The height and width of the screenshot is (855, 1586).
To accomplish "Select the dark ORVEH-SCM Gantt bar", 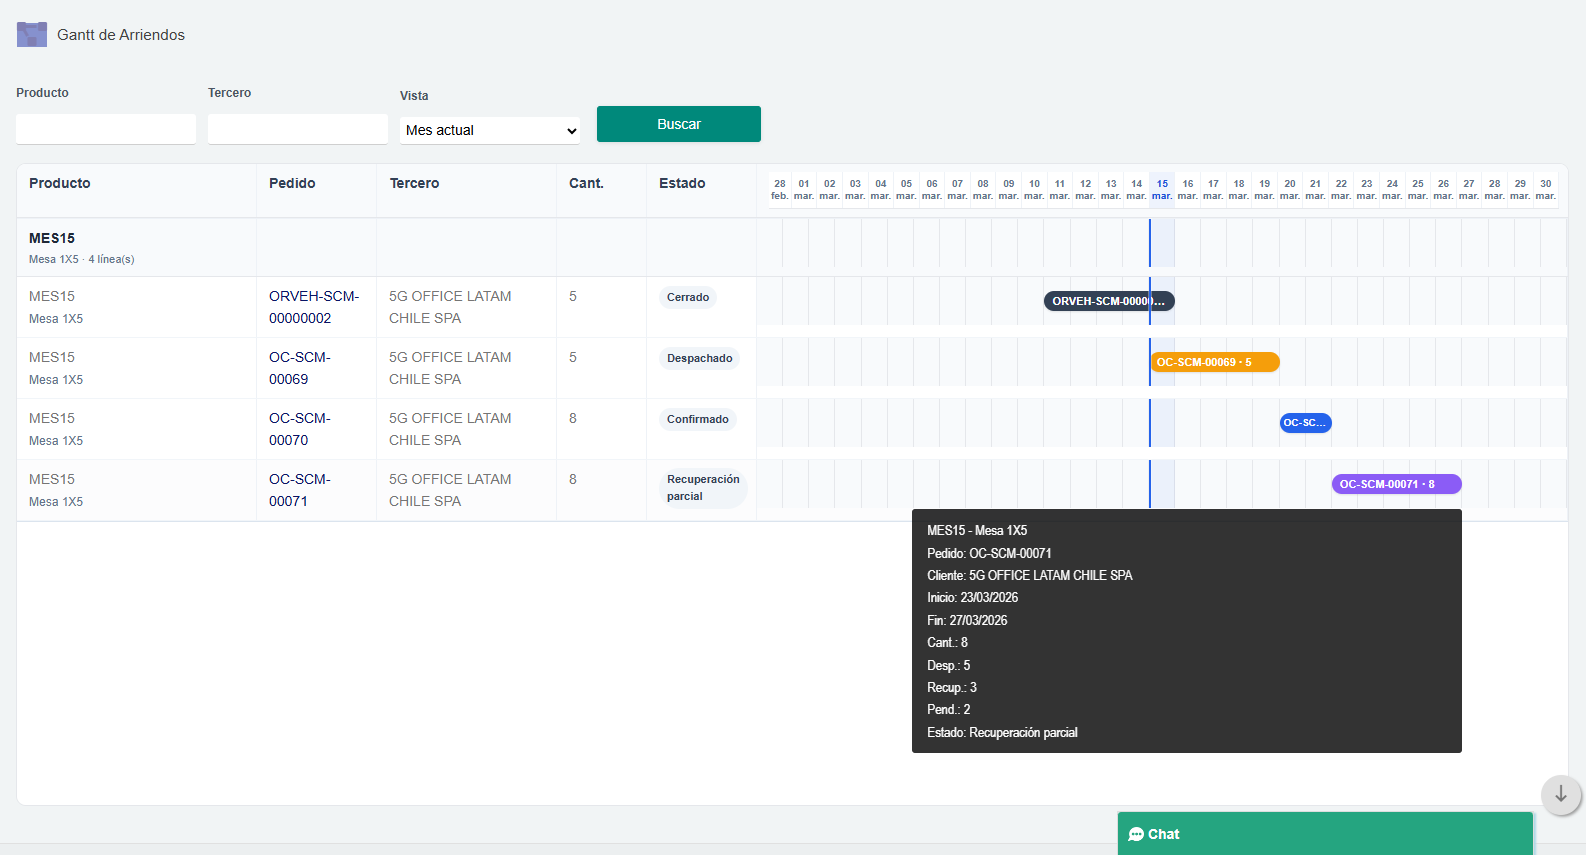I will point(1108,301).
